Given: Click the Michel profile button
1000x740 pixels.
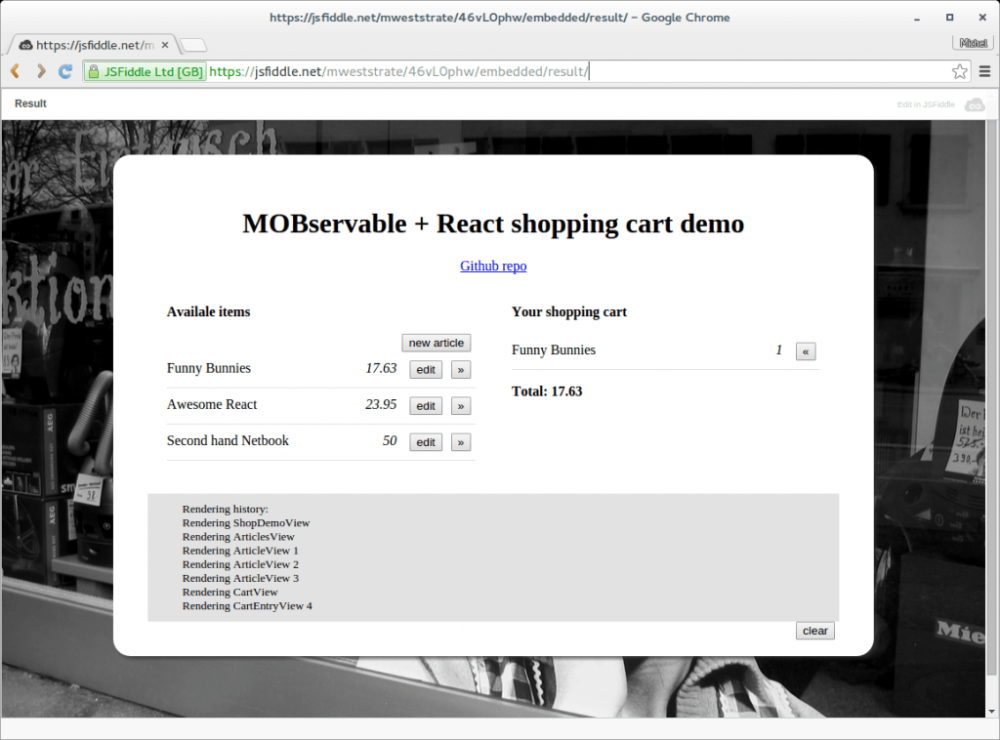Looking at the screenshot, I should coord(973,43).
